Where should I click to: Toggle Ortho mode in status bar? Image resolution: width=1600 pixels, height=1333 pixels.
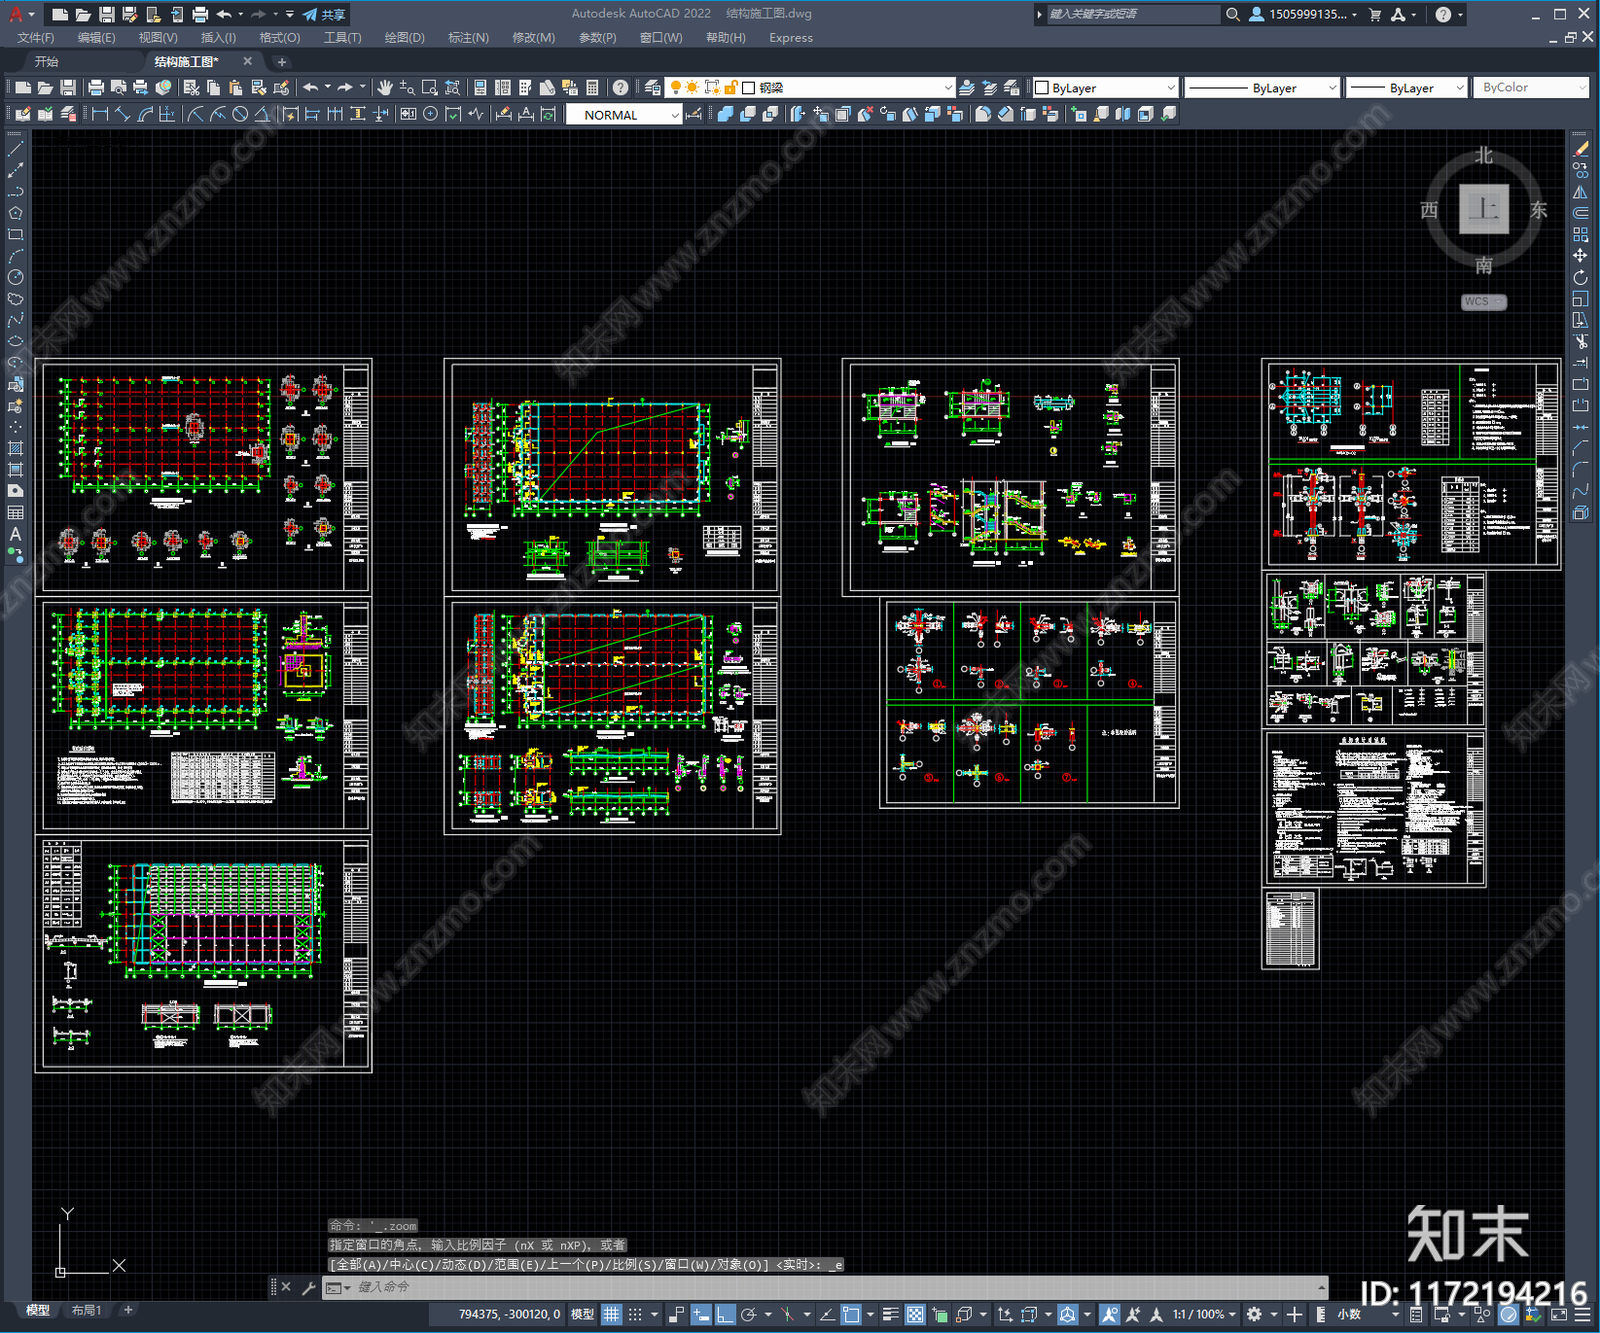click(x=725, y=1314)
